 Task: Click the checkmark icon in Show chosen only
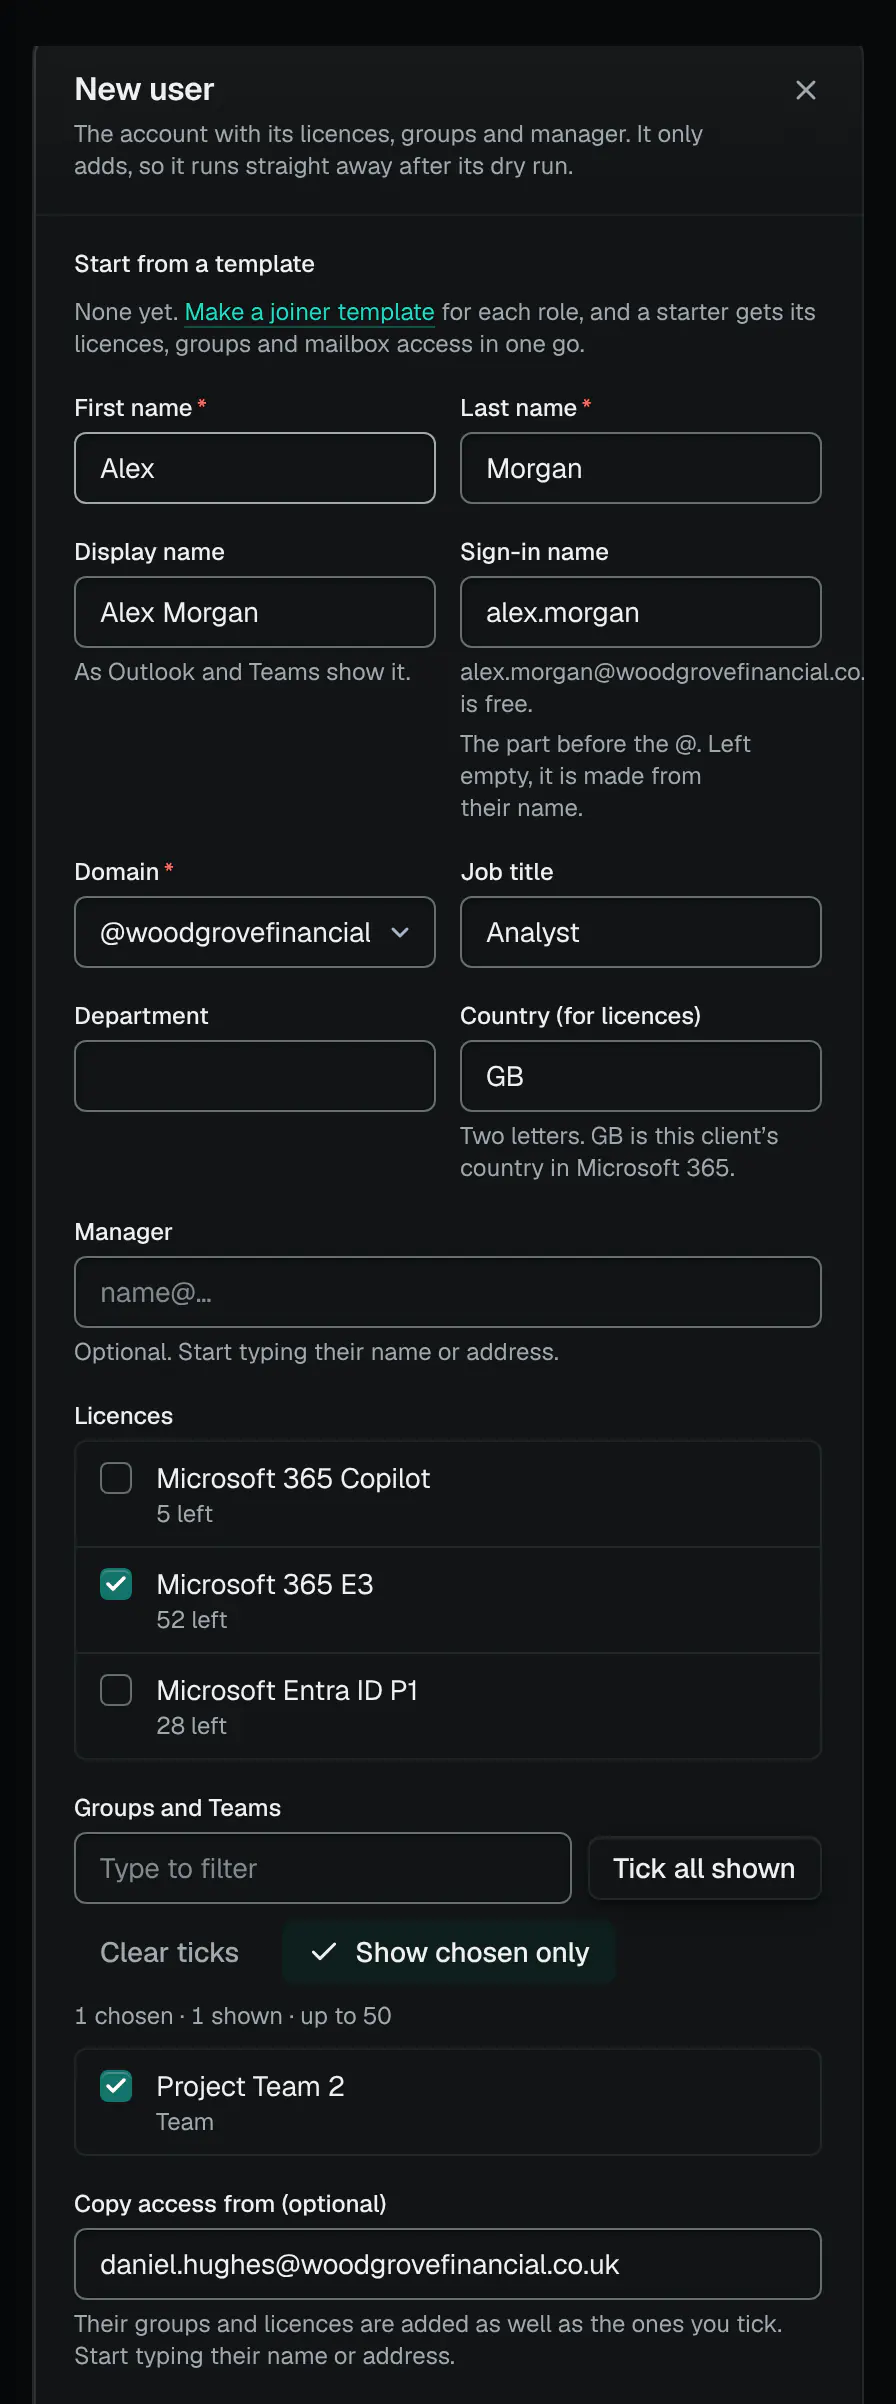point(323,1952)
